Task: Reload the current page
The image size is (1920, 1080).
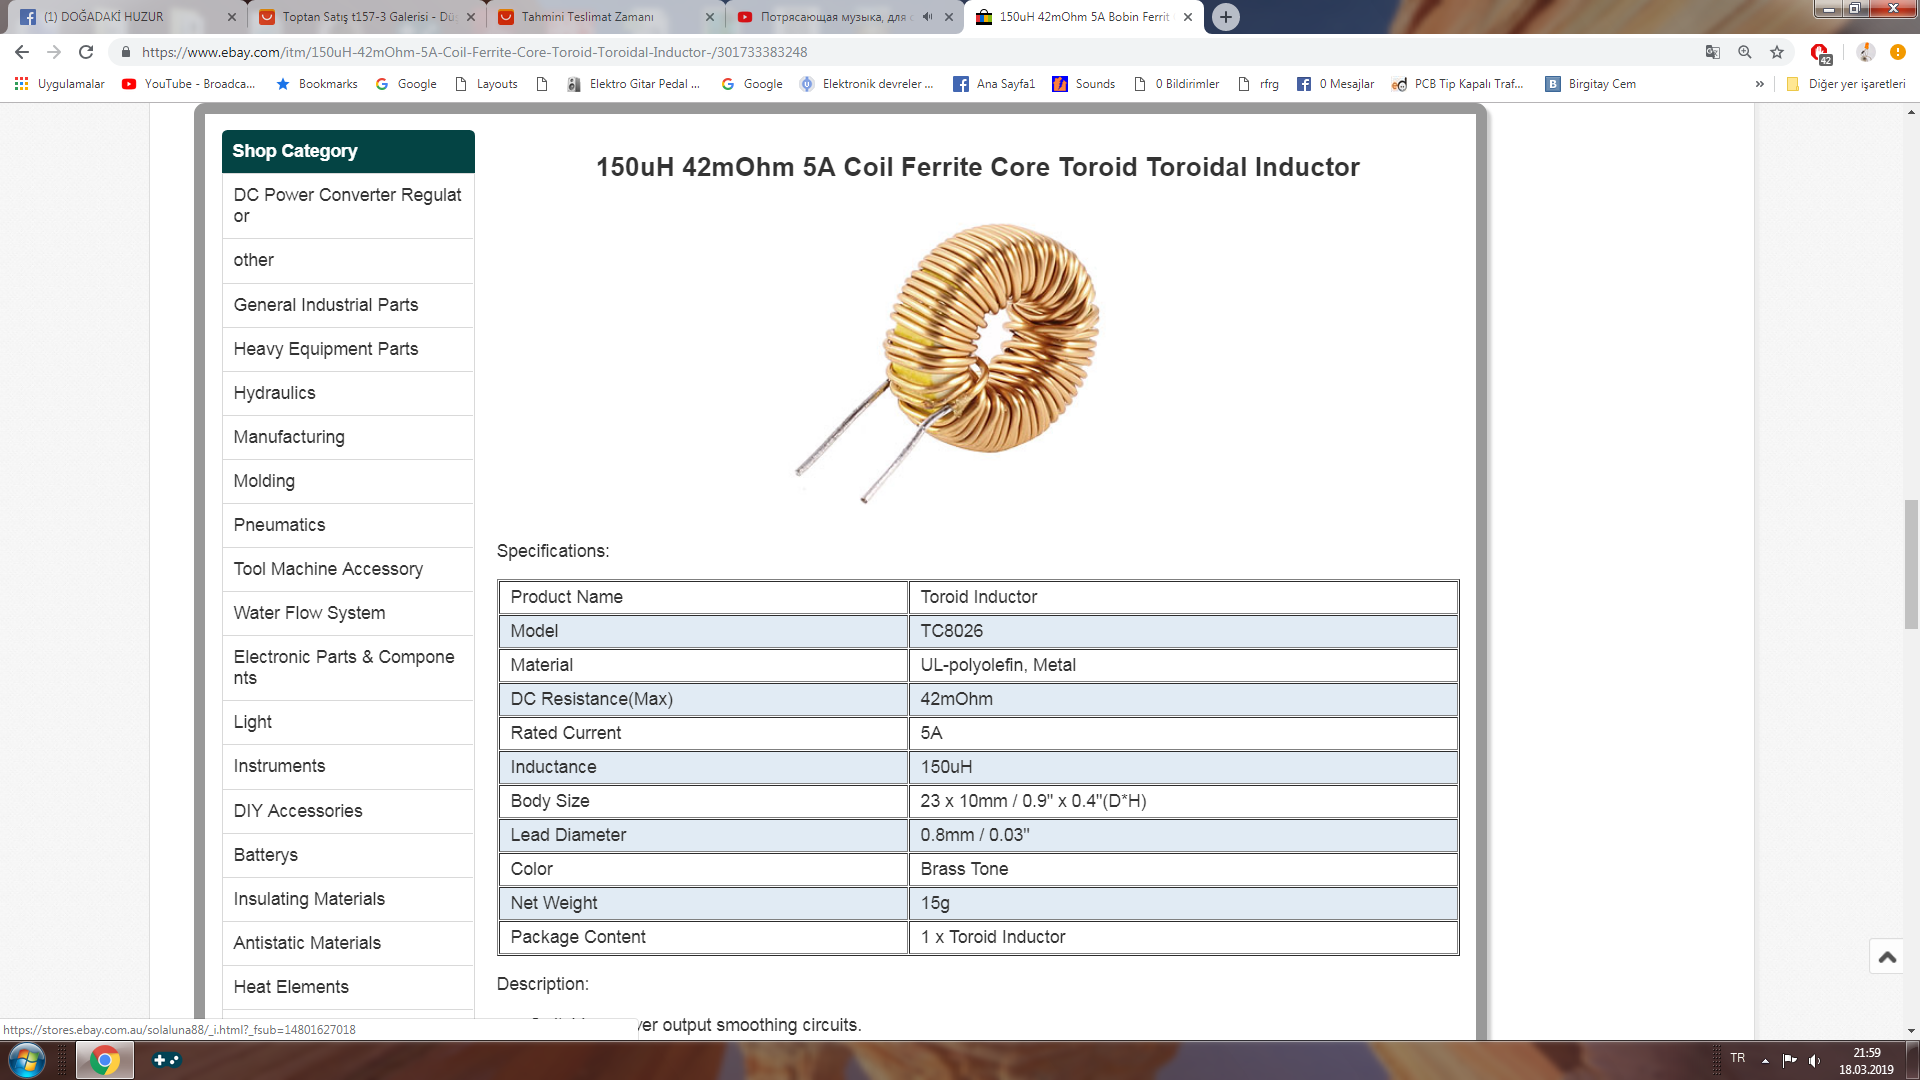Action: (86, 52)
